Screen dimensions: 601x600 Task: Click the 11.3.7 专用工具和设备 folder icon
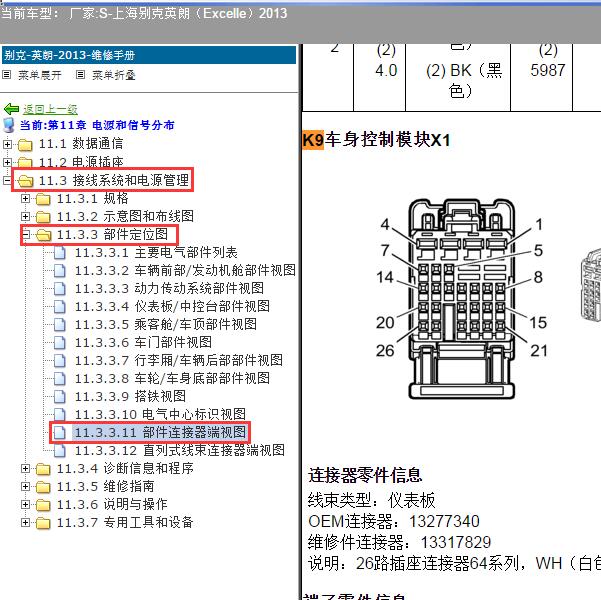coord(43,523)
